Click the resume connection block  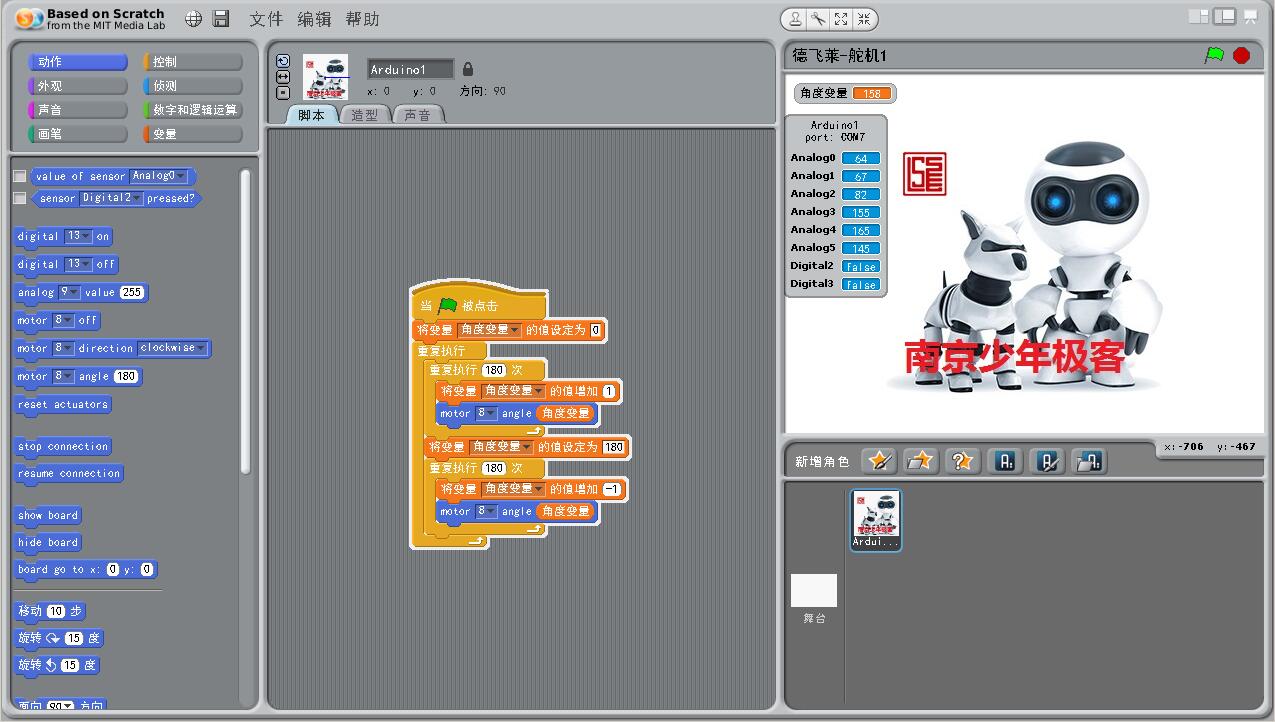coord(69,474)
